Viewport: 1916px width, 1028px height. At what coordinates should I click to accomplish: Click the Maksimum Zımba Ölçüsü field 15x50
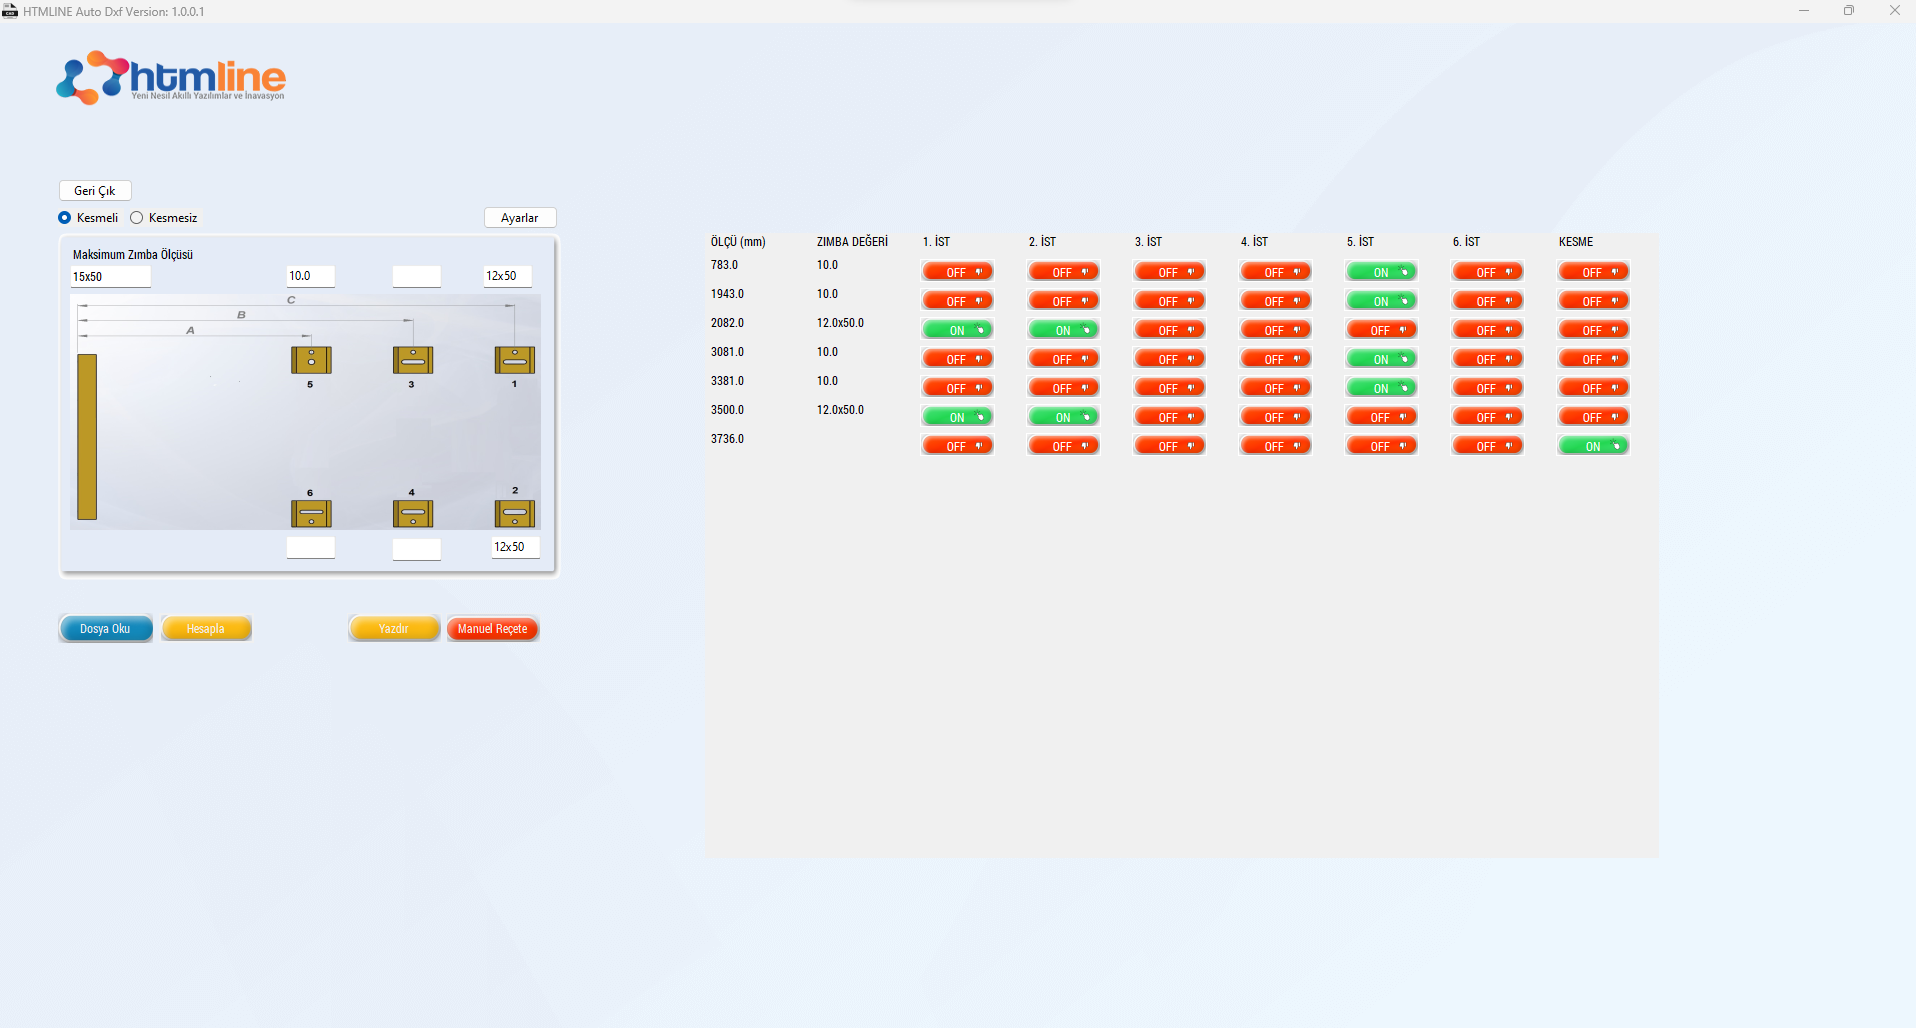click(110, 277)
